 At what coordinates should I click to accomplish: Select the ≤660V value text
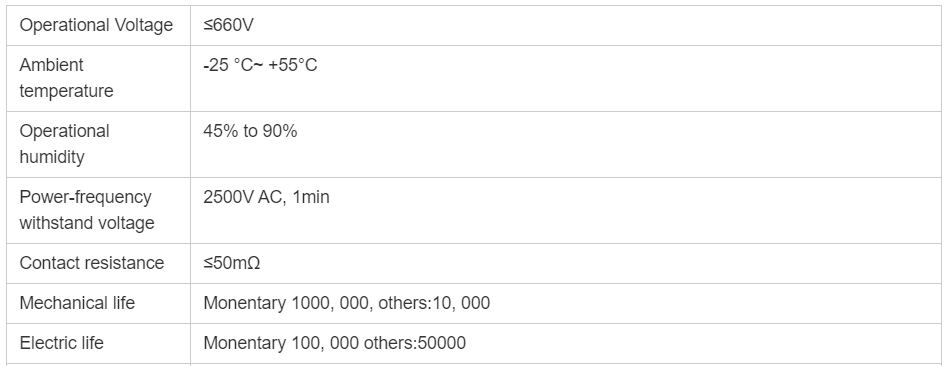click(228, 25)
